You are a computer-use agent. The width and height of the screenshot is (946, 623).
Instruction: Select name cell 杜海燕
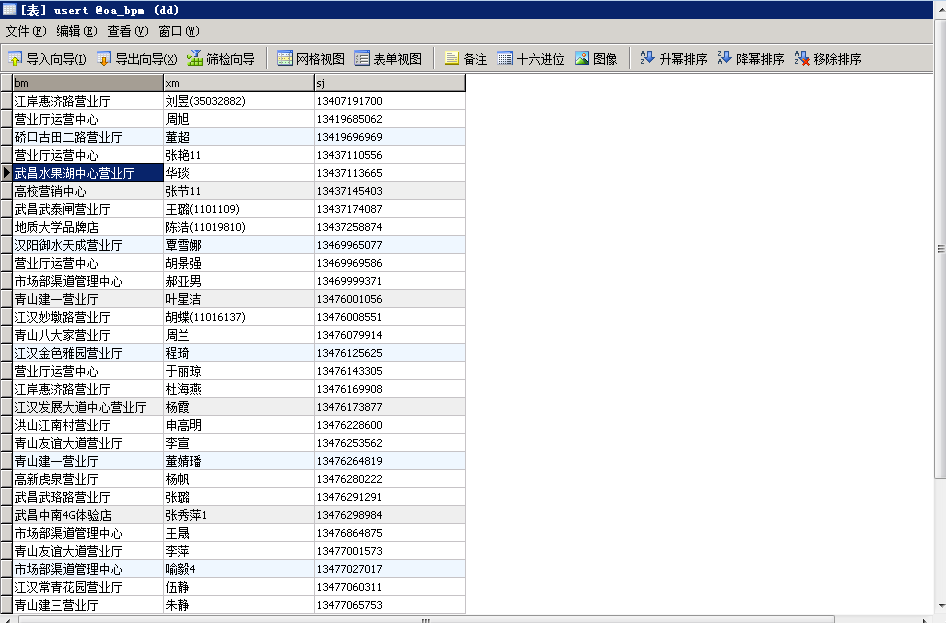pos(239,389)
